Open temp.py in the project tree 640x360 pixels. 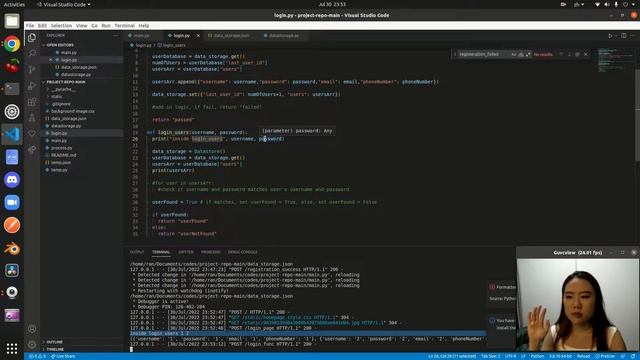coord(59,170)
